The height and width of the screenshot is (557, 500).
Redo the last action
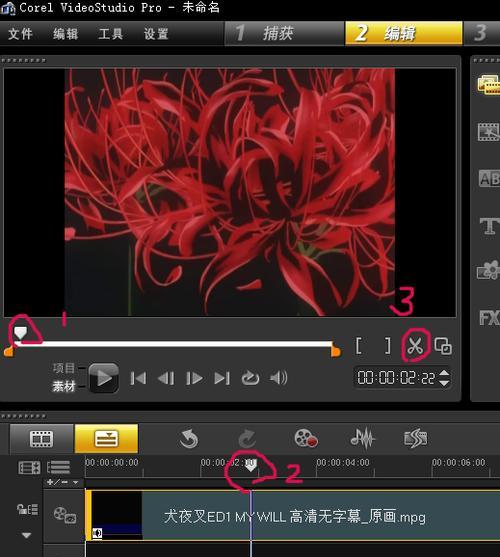pos(247,438)
